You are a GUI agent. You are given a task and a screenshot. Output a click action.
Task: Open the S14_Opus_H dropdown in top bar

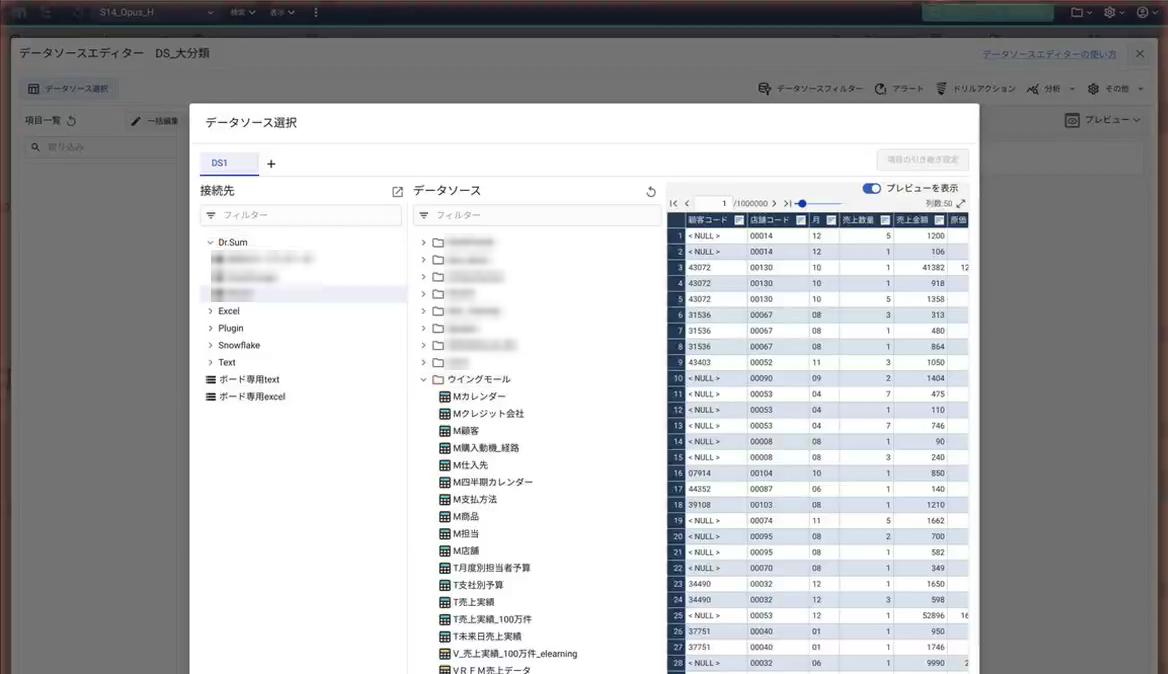156,13
